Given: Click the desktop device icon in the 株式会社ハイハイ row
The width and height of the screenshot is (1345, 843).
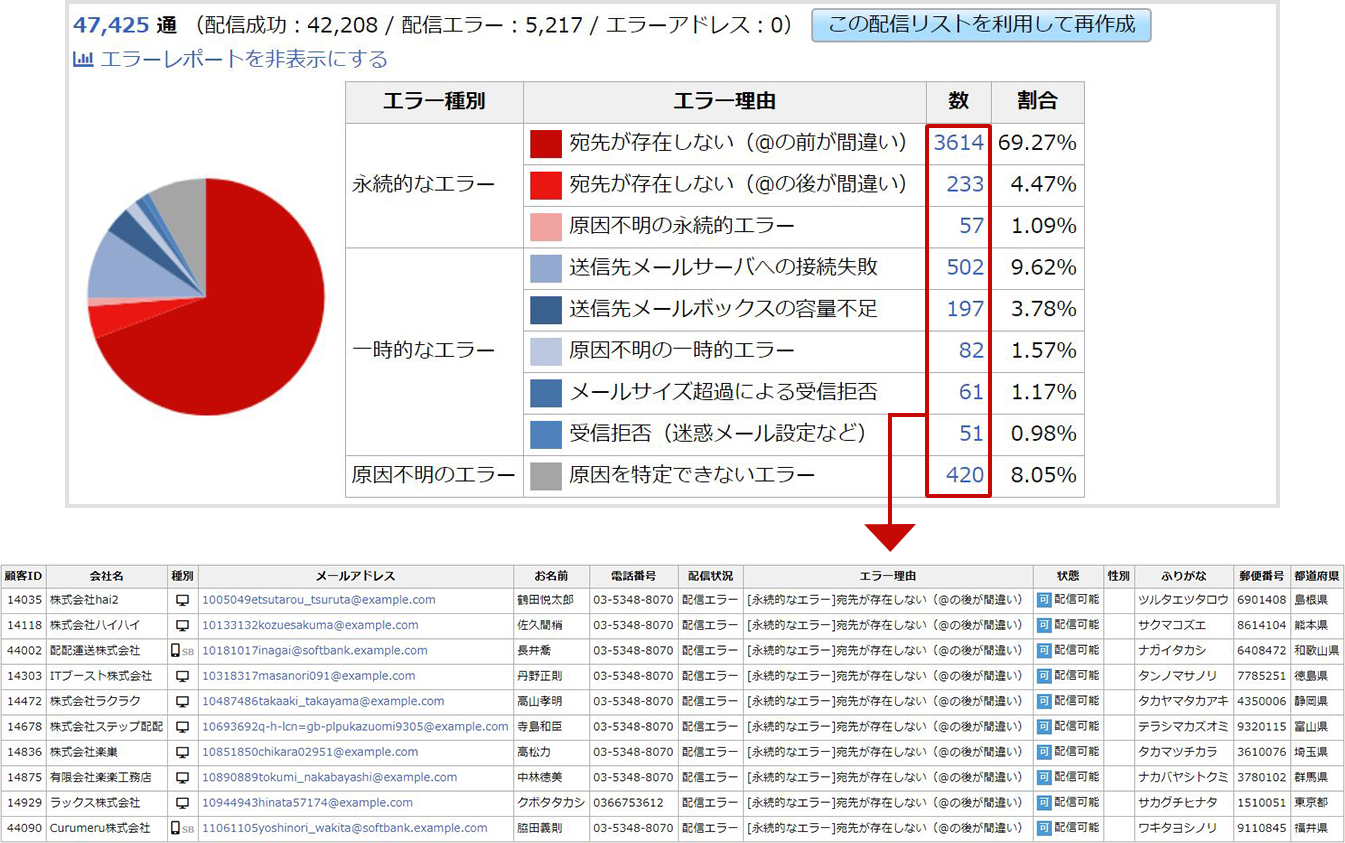Looking at the screenshot, I should [182, 625].
